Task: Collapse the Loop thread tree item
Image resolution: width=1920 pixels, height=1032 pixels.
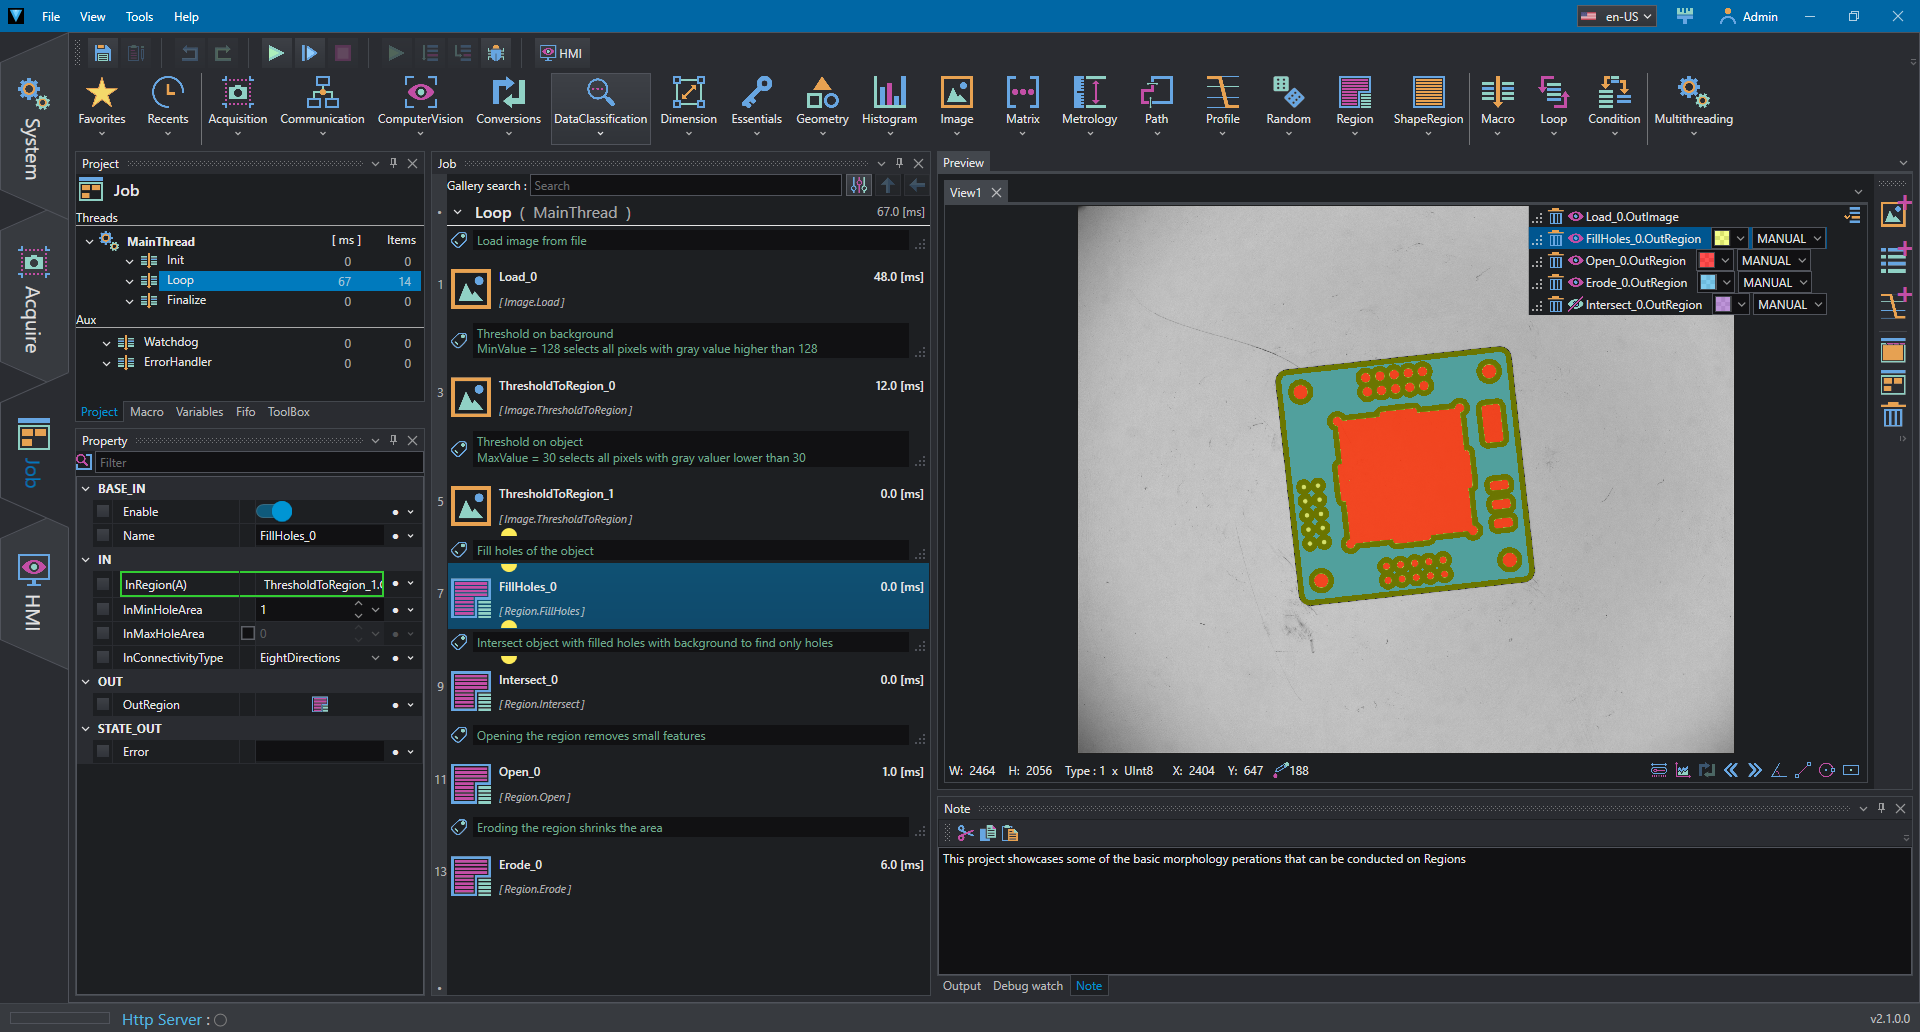Action: tap(129, 281)
